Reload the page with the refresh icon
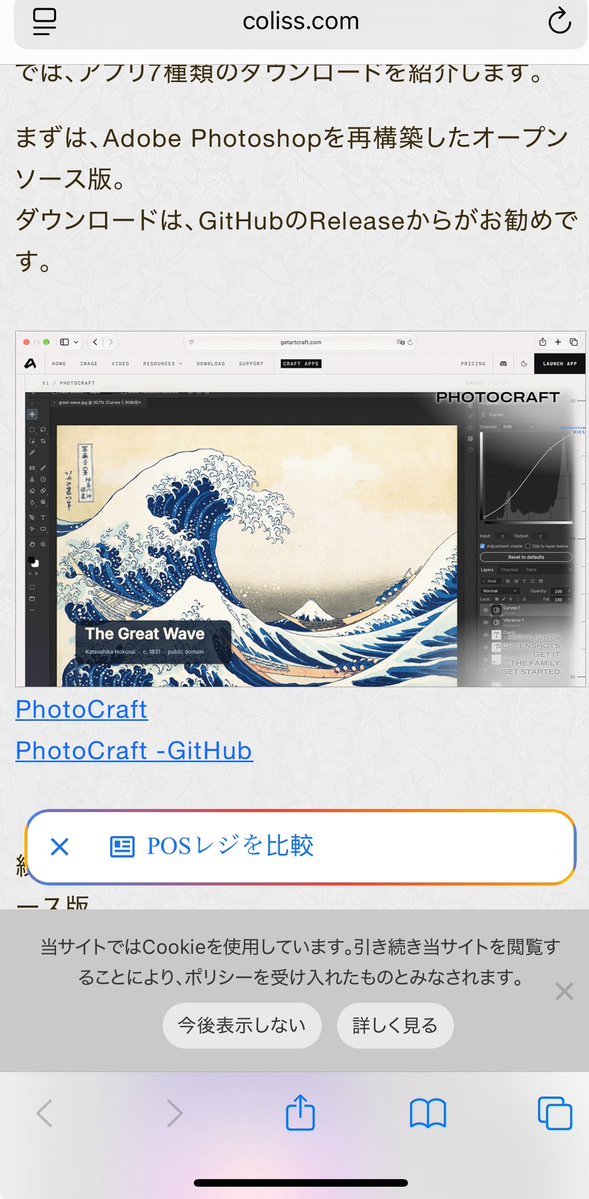589x1199 pixels. 559,21
